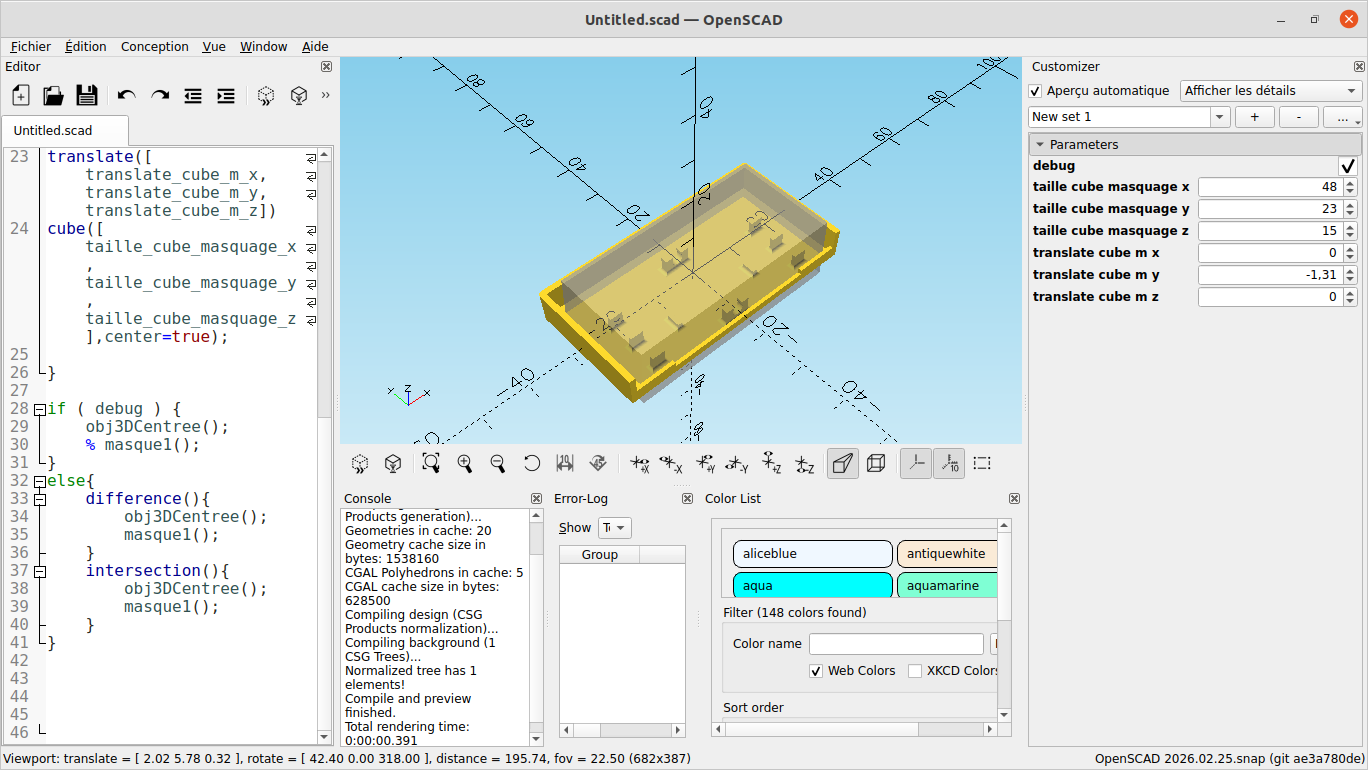Open the Conception menu
Image resolution: width=1368 pixels, height=770 pixels.
click(154, 46)
